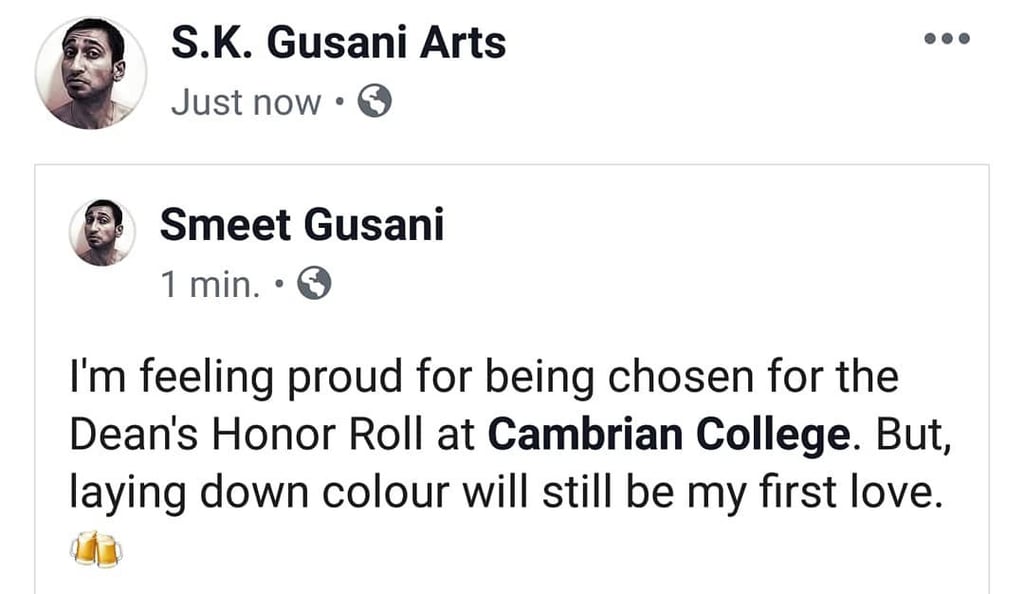Open the three-dot options menu of the post
Screen dimensions: 1024x594
tap(945, 38)
